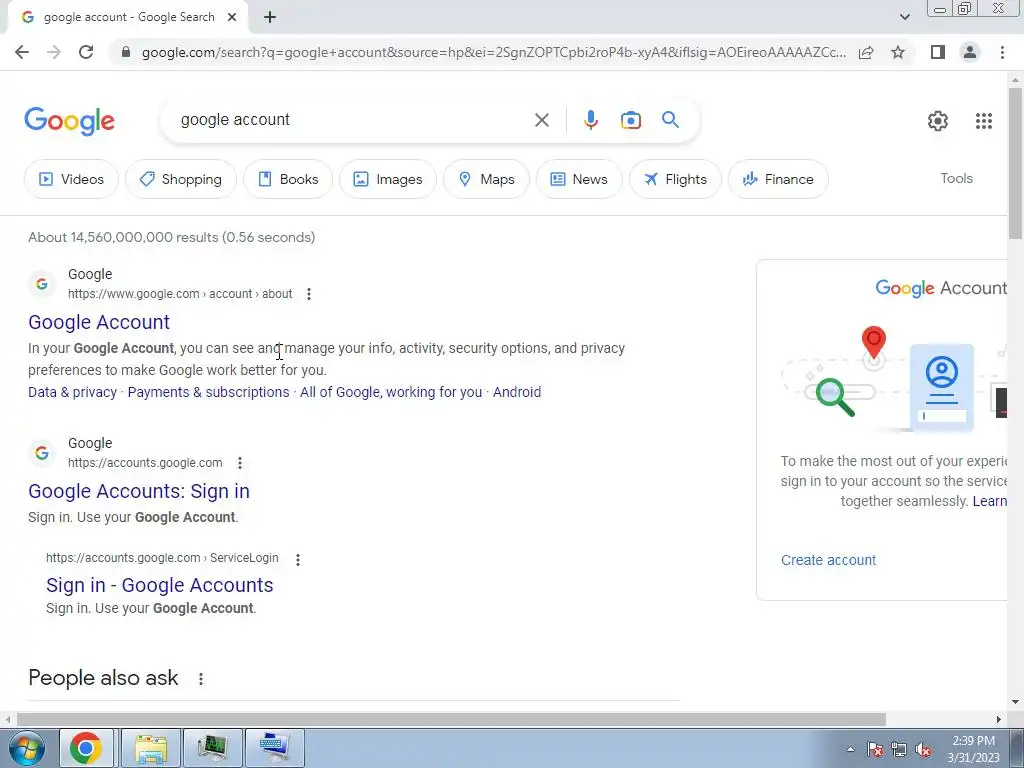Open the on-screen keyboard taskbar app
Screen dimensions: 1024x768
pyautogui.click(x=275, y=748)
